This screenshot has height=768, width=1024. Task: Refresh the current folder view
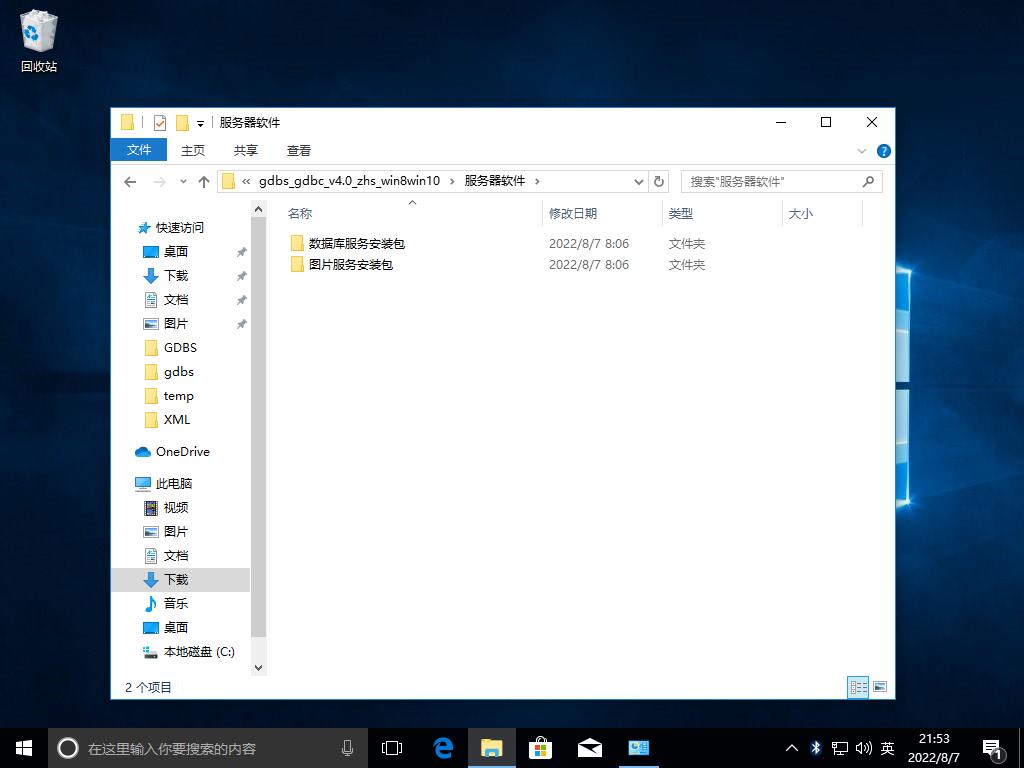click(658, 181)
